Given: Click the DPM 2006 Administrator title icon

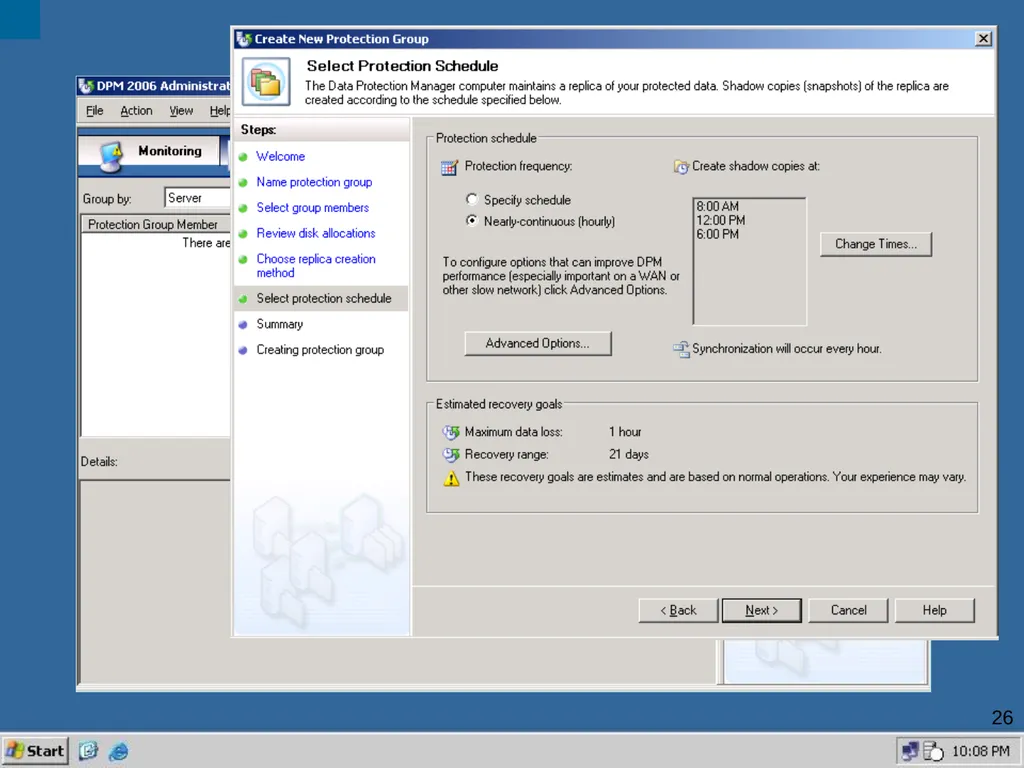Looking at the screenshot, I should 86,86.
